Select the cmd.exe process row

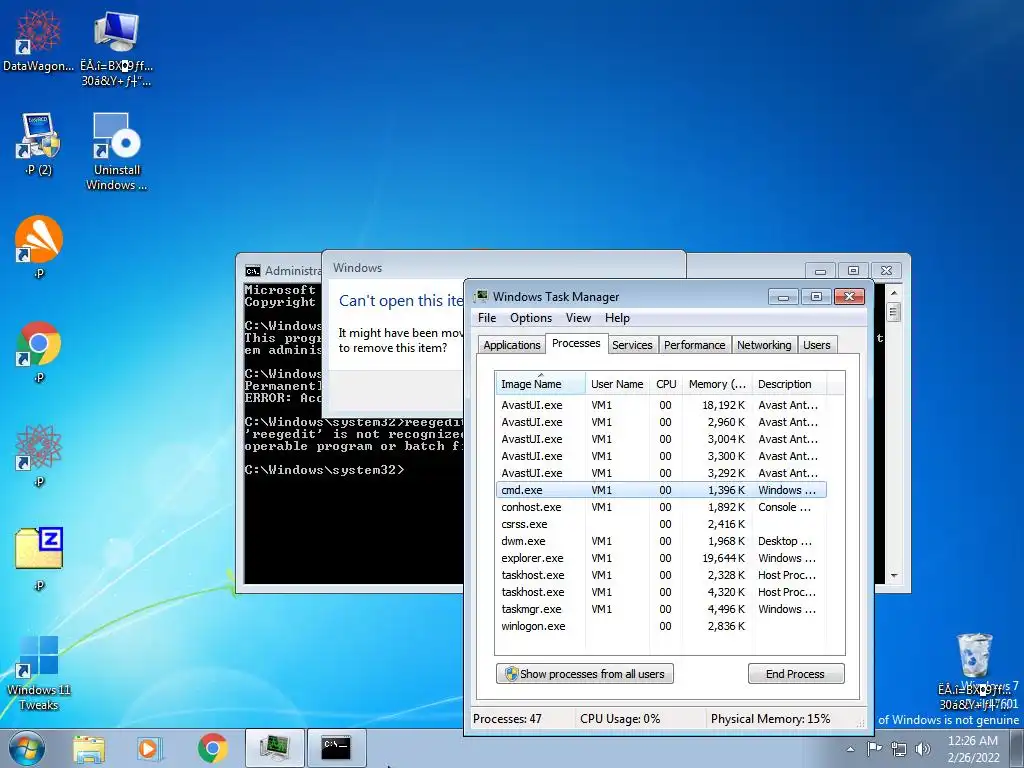tap(661, 490)
